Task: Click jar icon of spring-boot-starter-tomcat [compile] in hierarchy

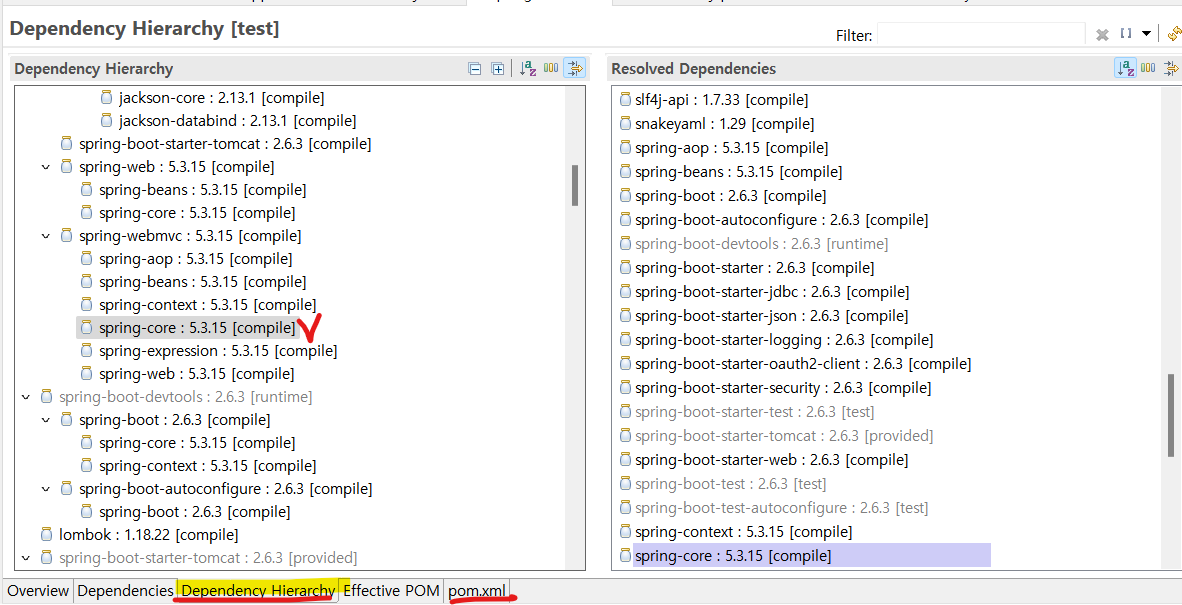Action: pyautogui.click(x=66, y=144)
